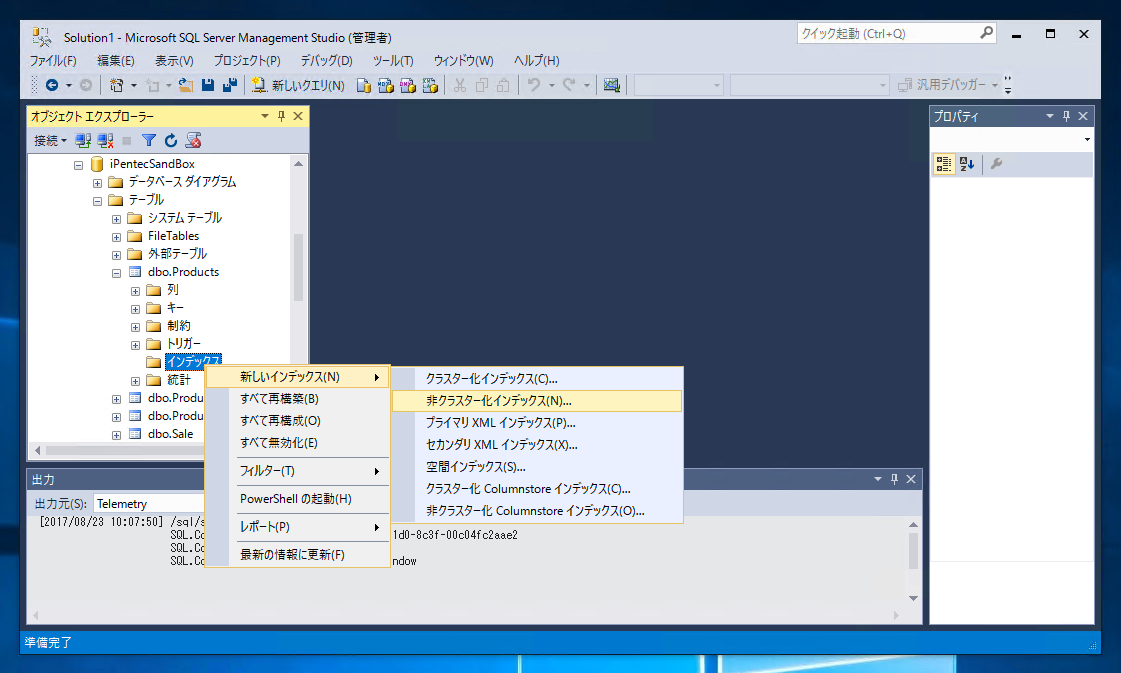Viewport: 1121px width, 673px height.
Task: Click the Property Pages wrench icon
Action: [x=997, y=164]
